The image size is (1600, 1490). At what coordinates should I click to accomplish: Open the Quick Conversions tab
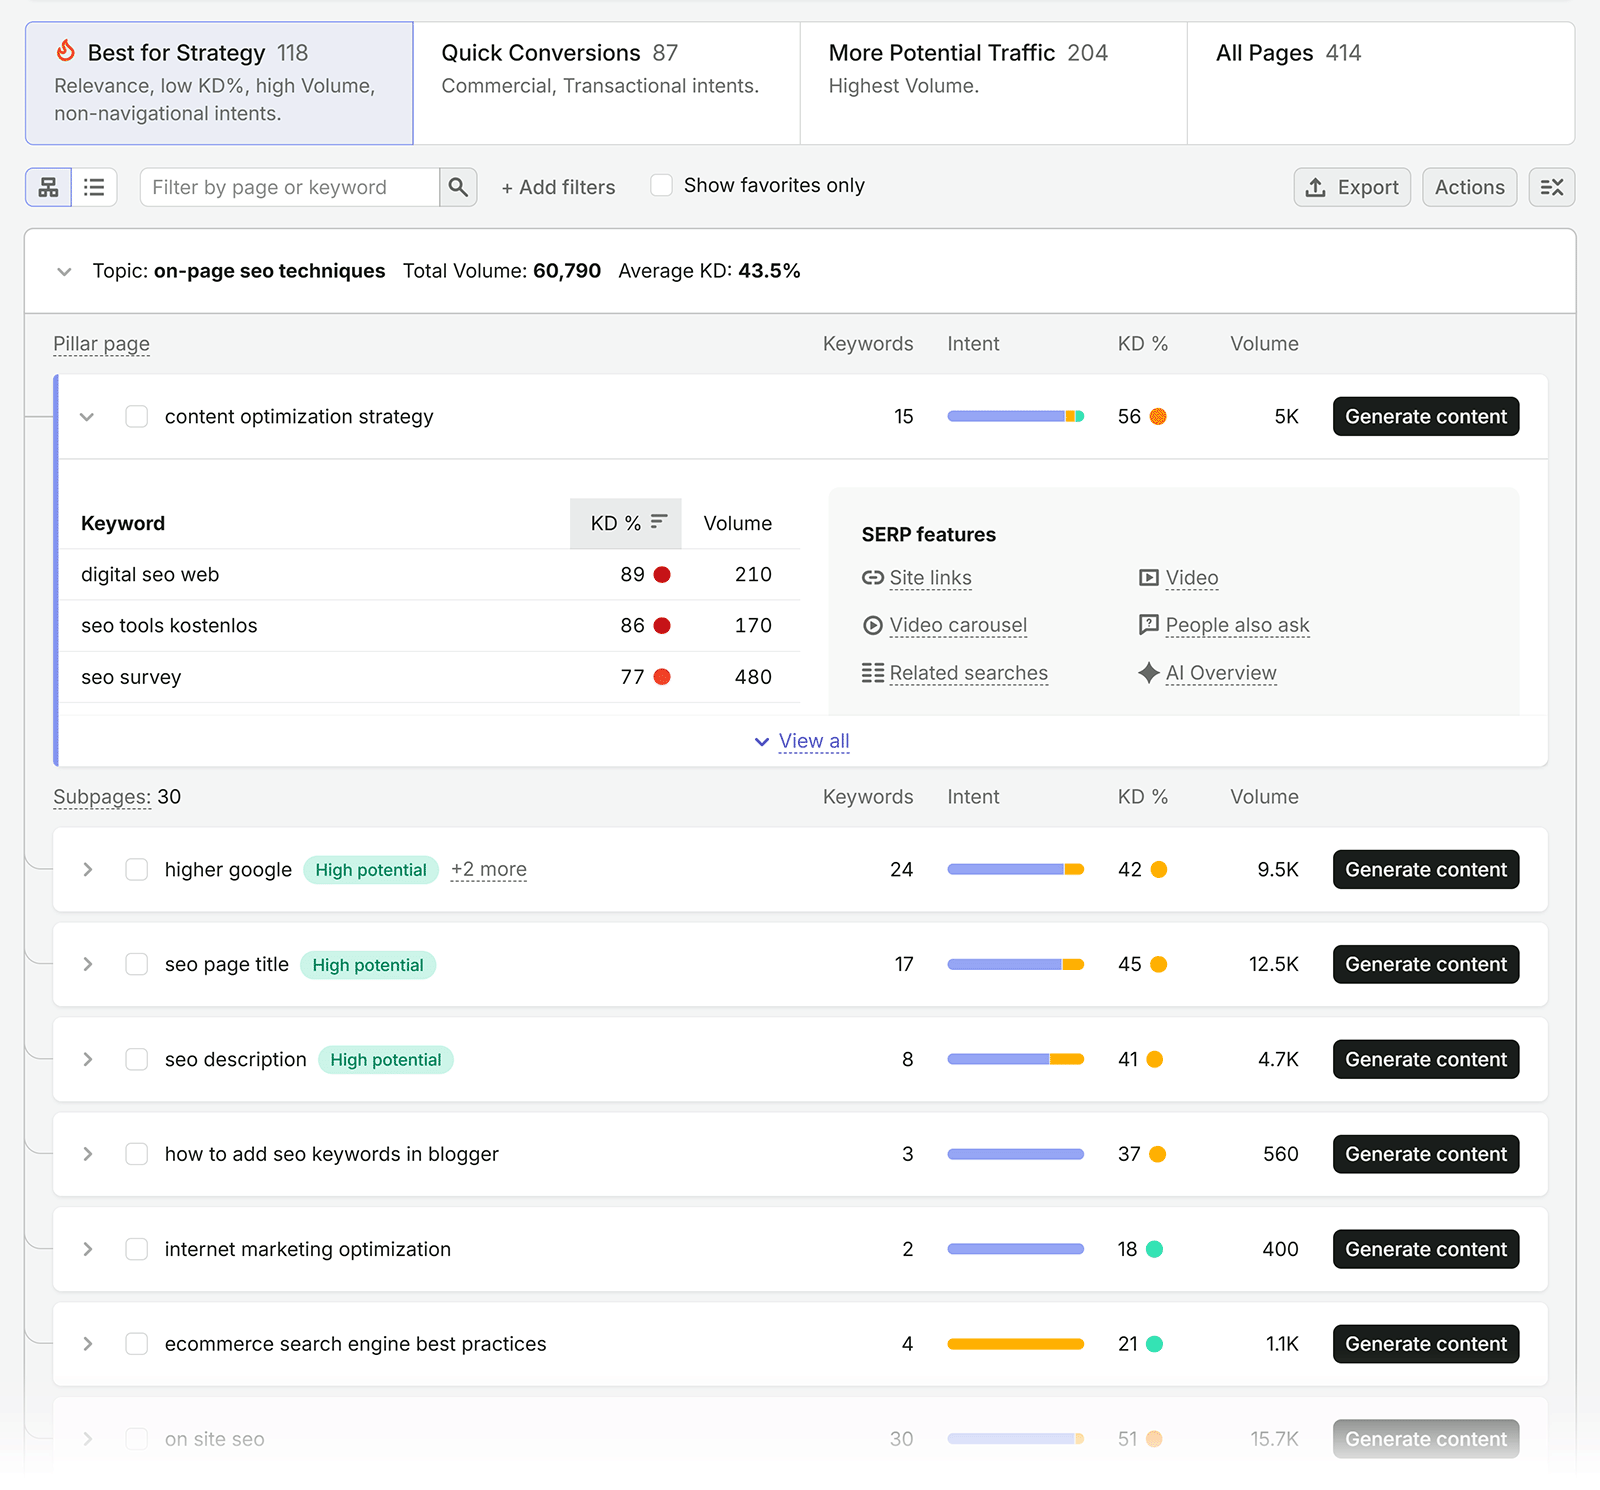coord(606,83)
